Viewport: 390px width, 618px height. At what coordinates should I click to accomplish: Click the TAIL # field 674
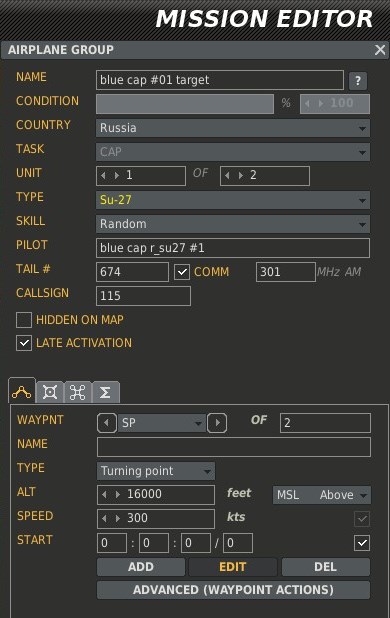(x=132, y=272)
